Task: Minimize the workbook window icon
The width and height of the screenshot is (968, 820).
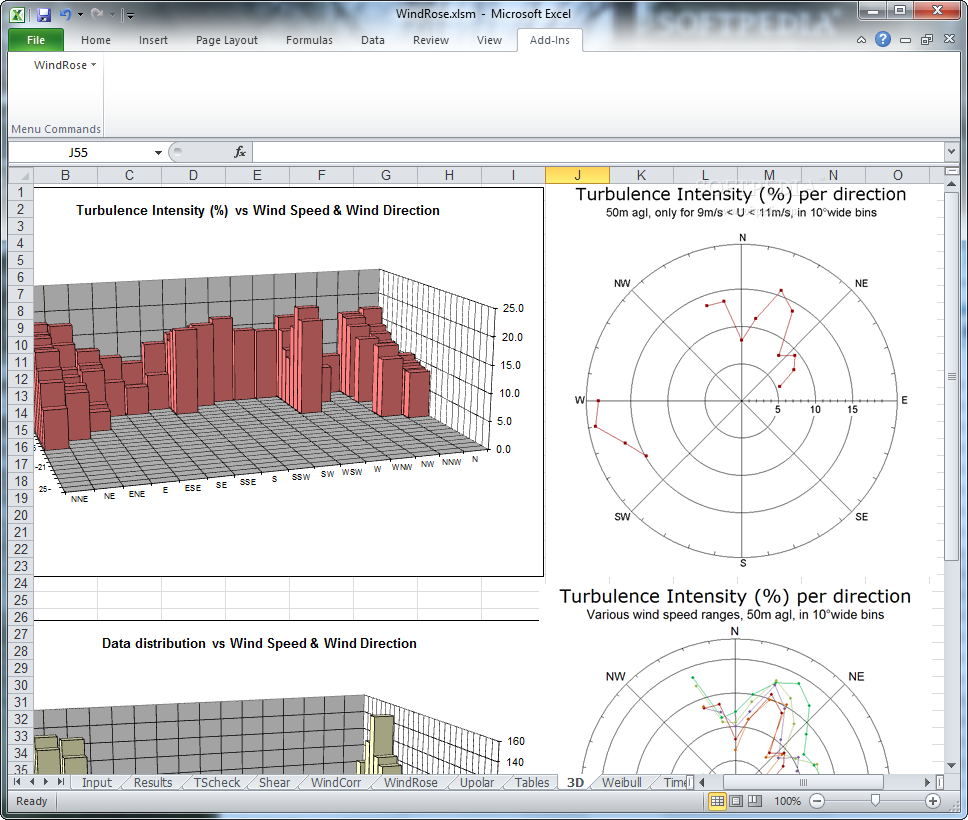Action: pos(905,40)
